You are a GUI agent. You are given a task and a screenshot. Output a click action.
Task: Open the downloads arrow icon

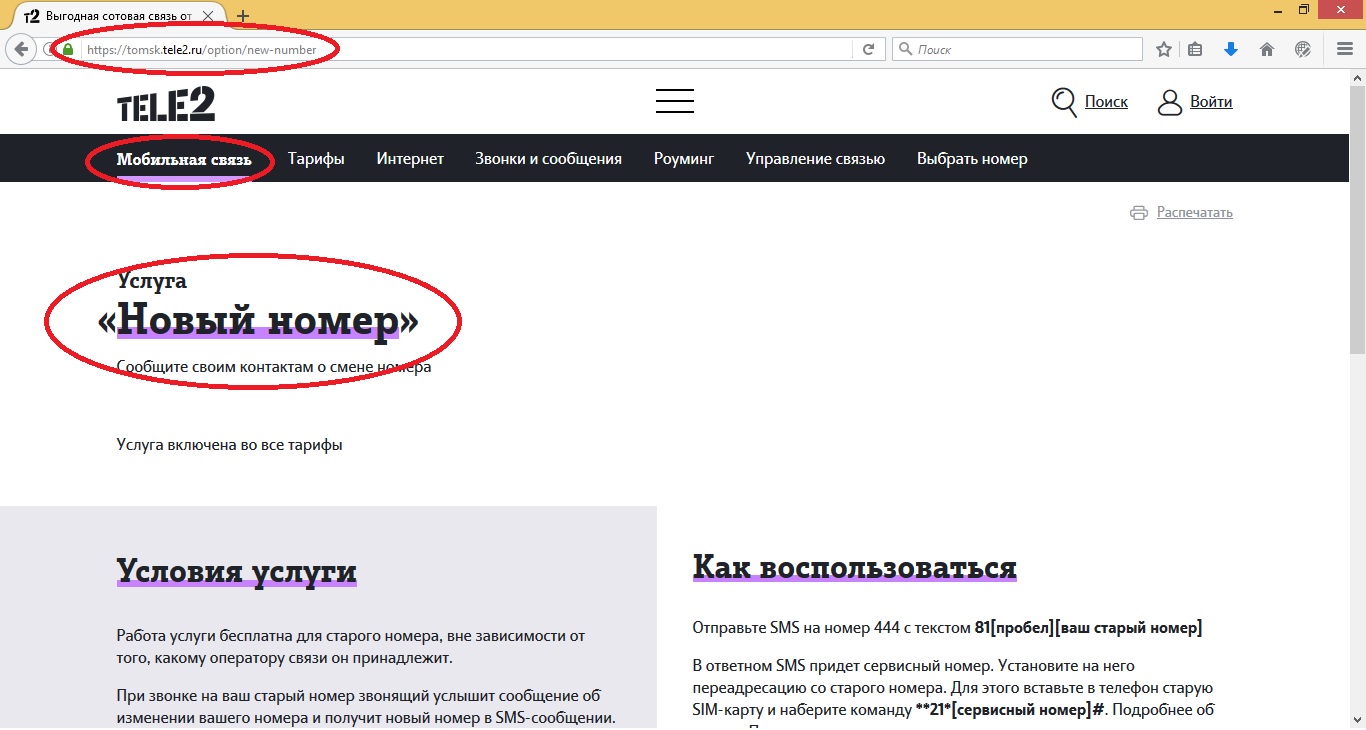click(x=1231, y=48)
